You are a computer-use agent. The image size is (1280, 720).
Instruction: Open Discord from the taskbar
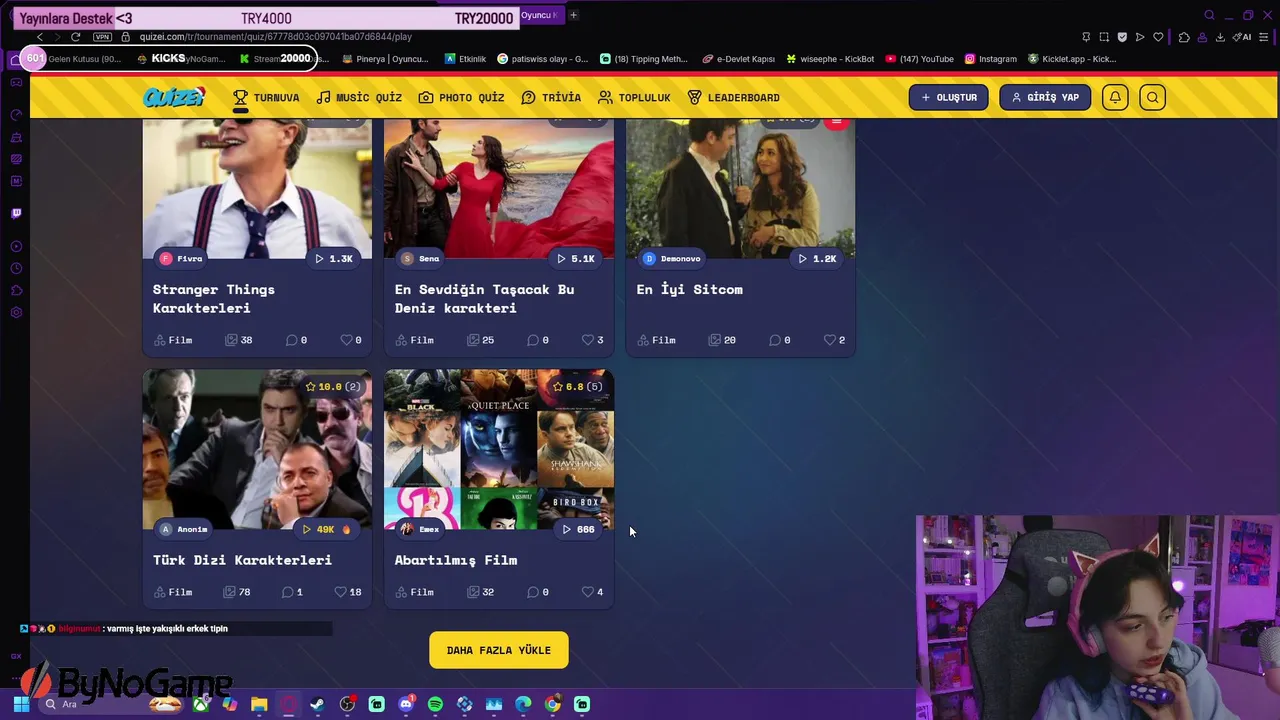pos(406,704)
